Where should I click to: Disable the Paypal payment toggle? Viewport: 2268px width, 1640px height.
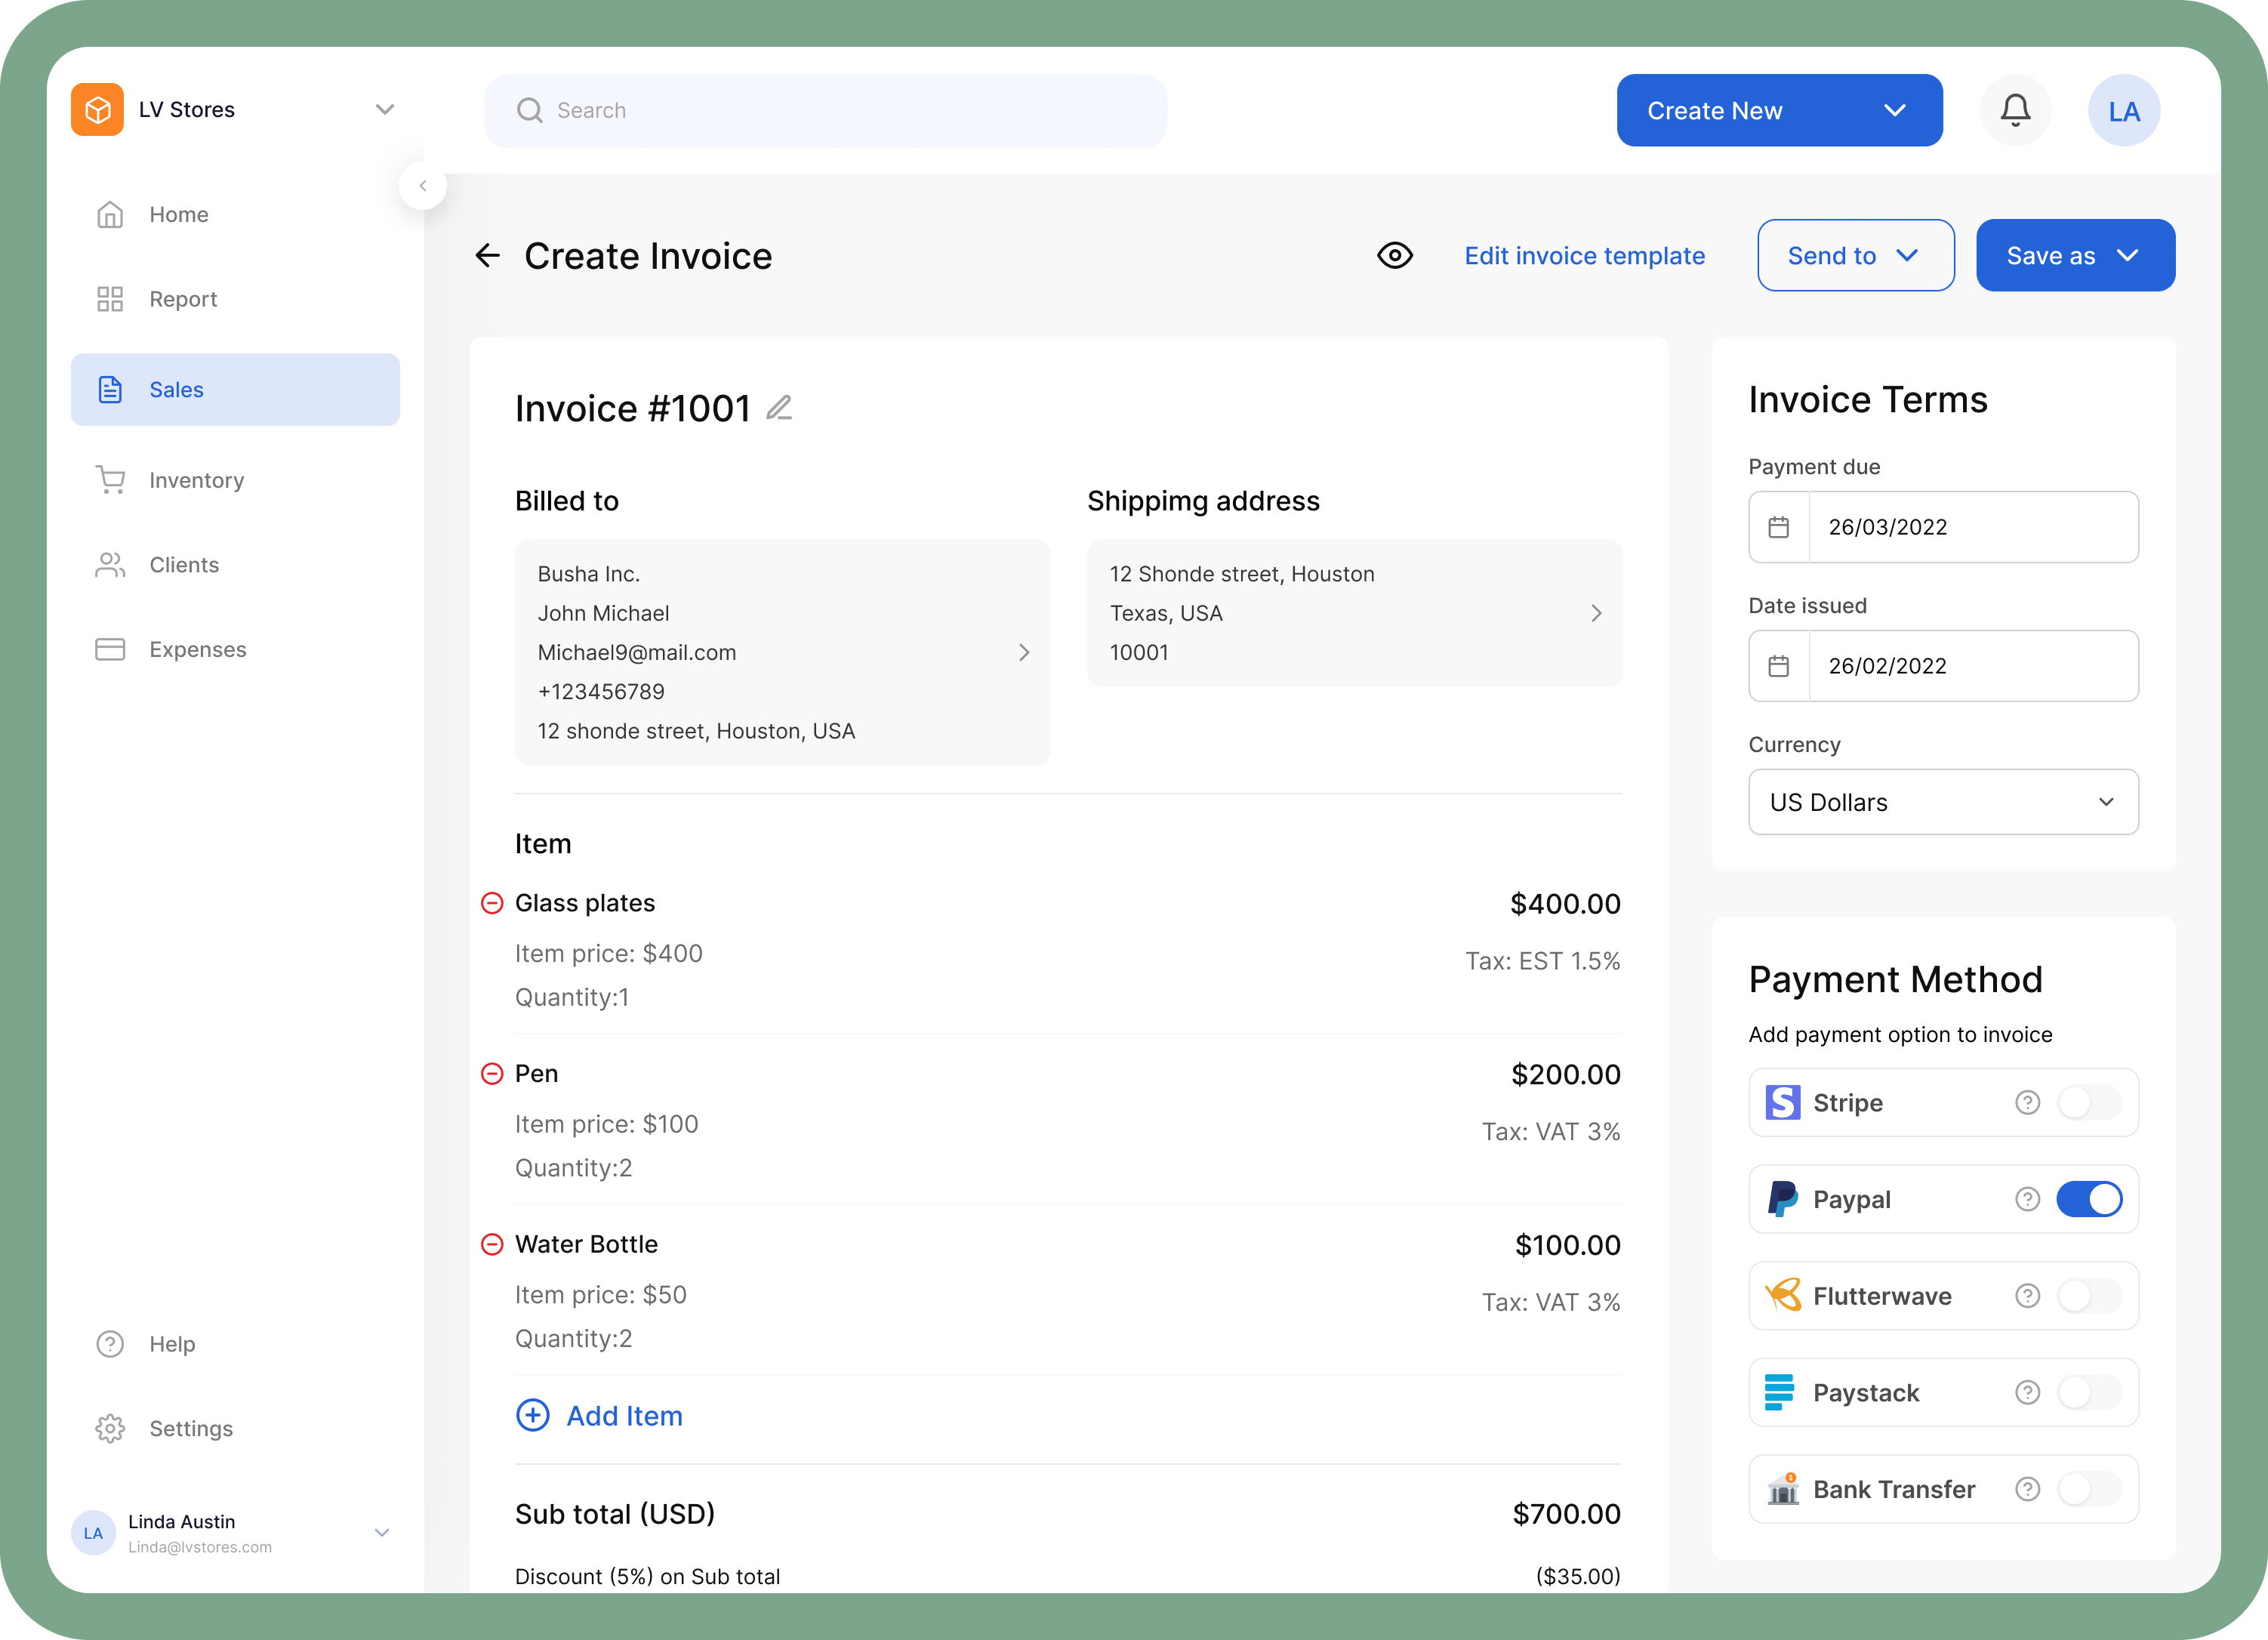2089,1200
